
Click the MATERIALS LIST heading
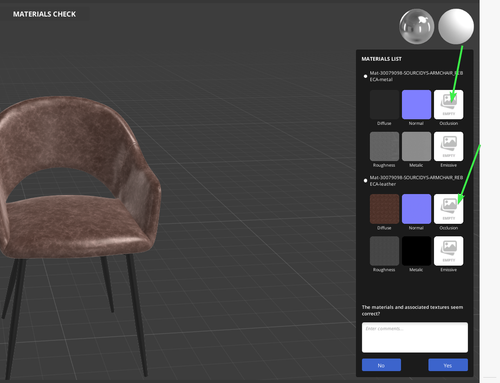381,59
